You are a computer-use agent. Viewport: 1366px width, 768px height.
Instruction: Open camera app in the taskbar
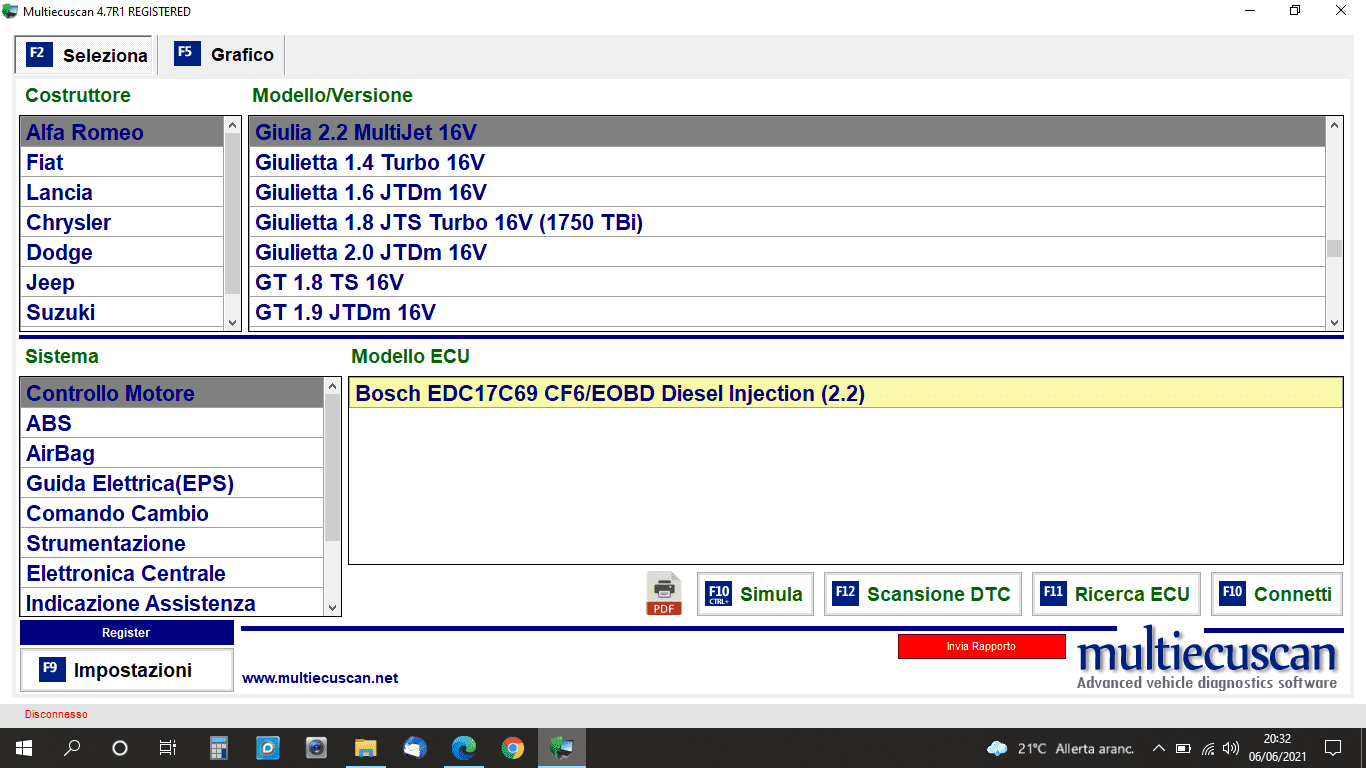tap(317, 747)
